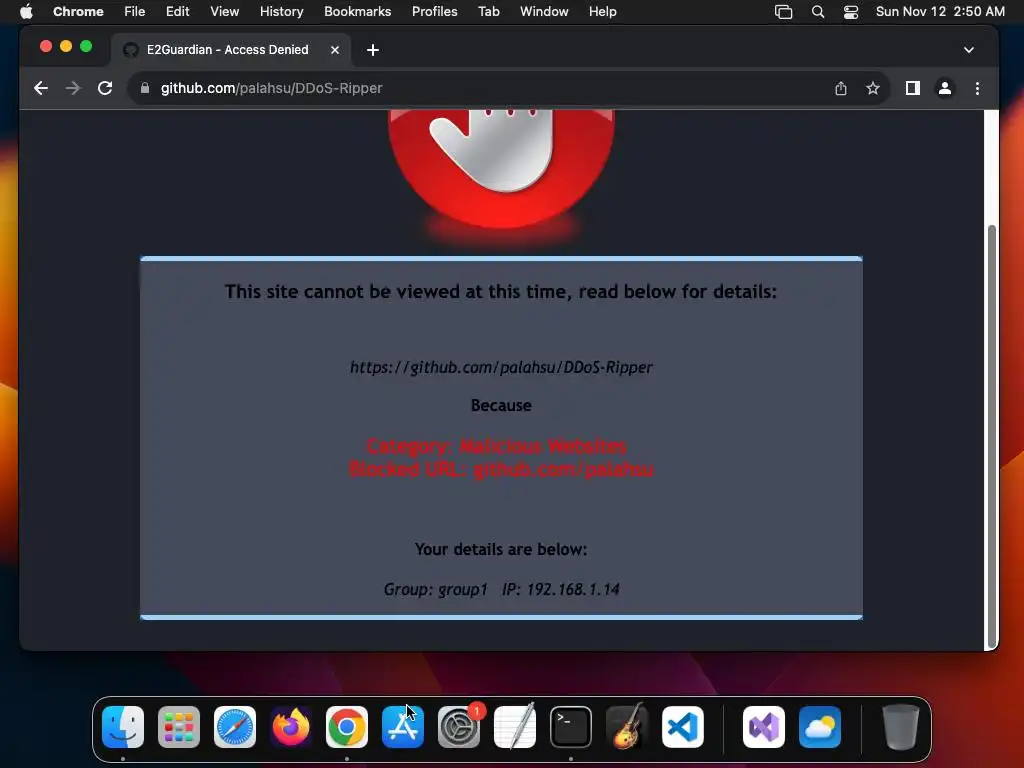Open the Bookmarks menu
1024x768 pixels.
(x=357, y=12)
